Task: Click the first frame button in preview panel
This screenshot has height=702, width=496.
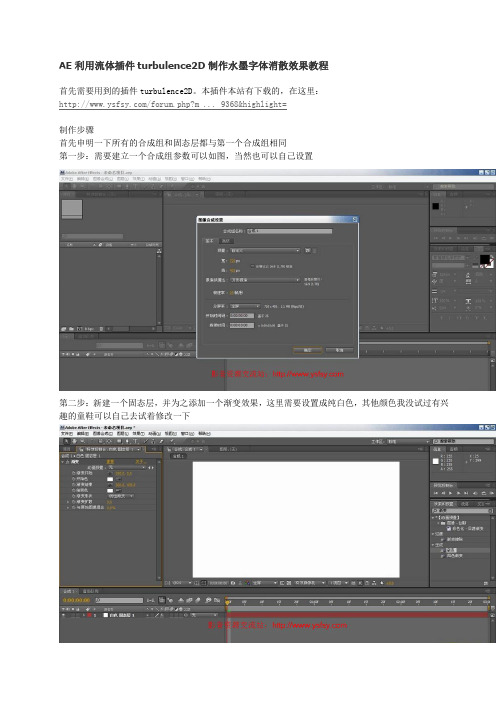Action: point(436,493)
